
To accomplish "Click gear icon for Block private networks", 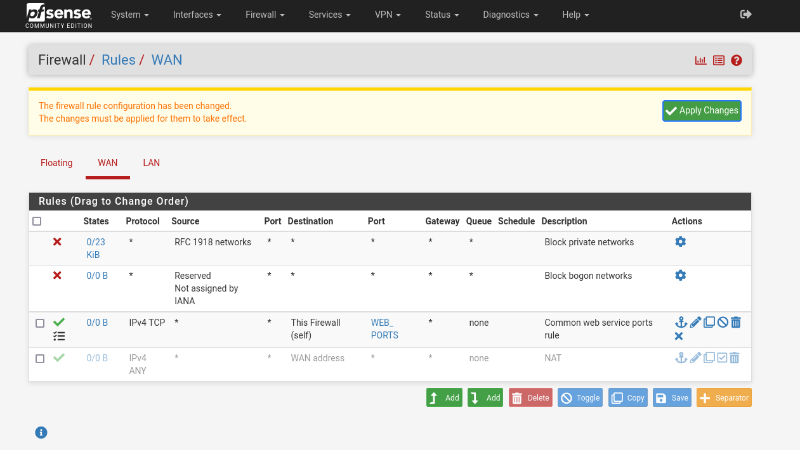I will pyautogui.click(x=680, y=241).
